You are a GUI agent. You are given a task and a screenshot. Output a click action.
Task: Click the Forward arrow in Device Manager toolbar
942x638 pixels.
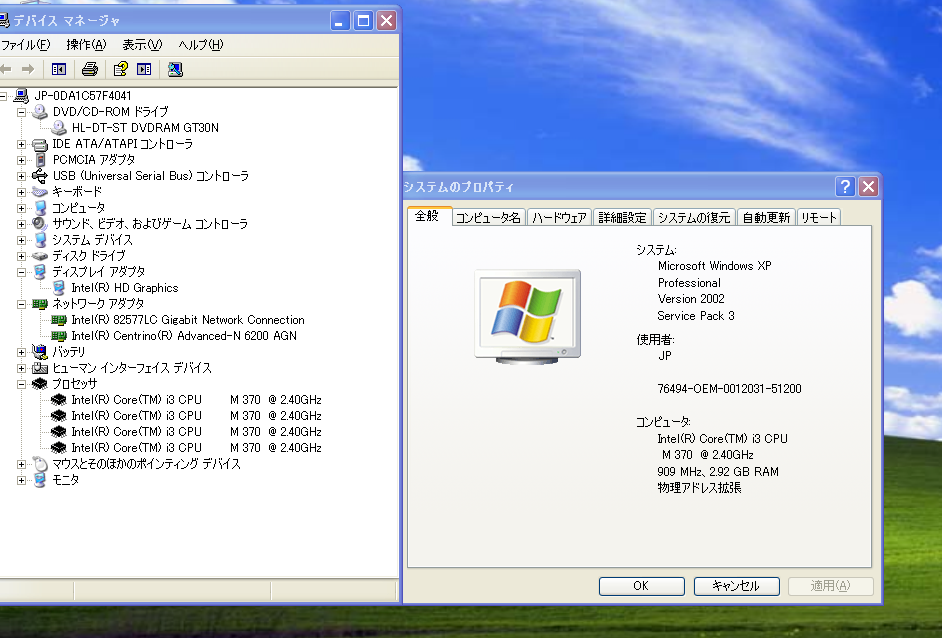click(x=28, y=70)
